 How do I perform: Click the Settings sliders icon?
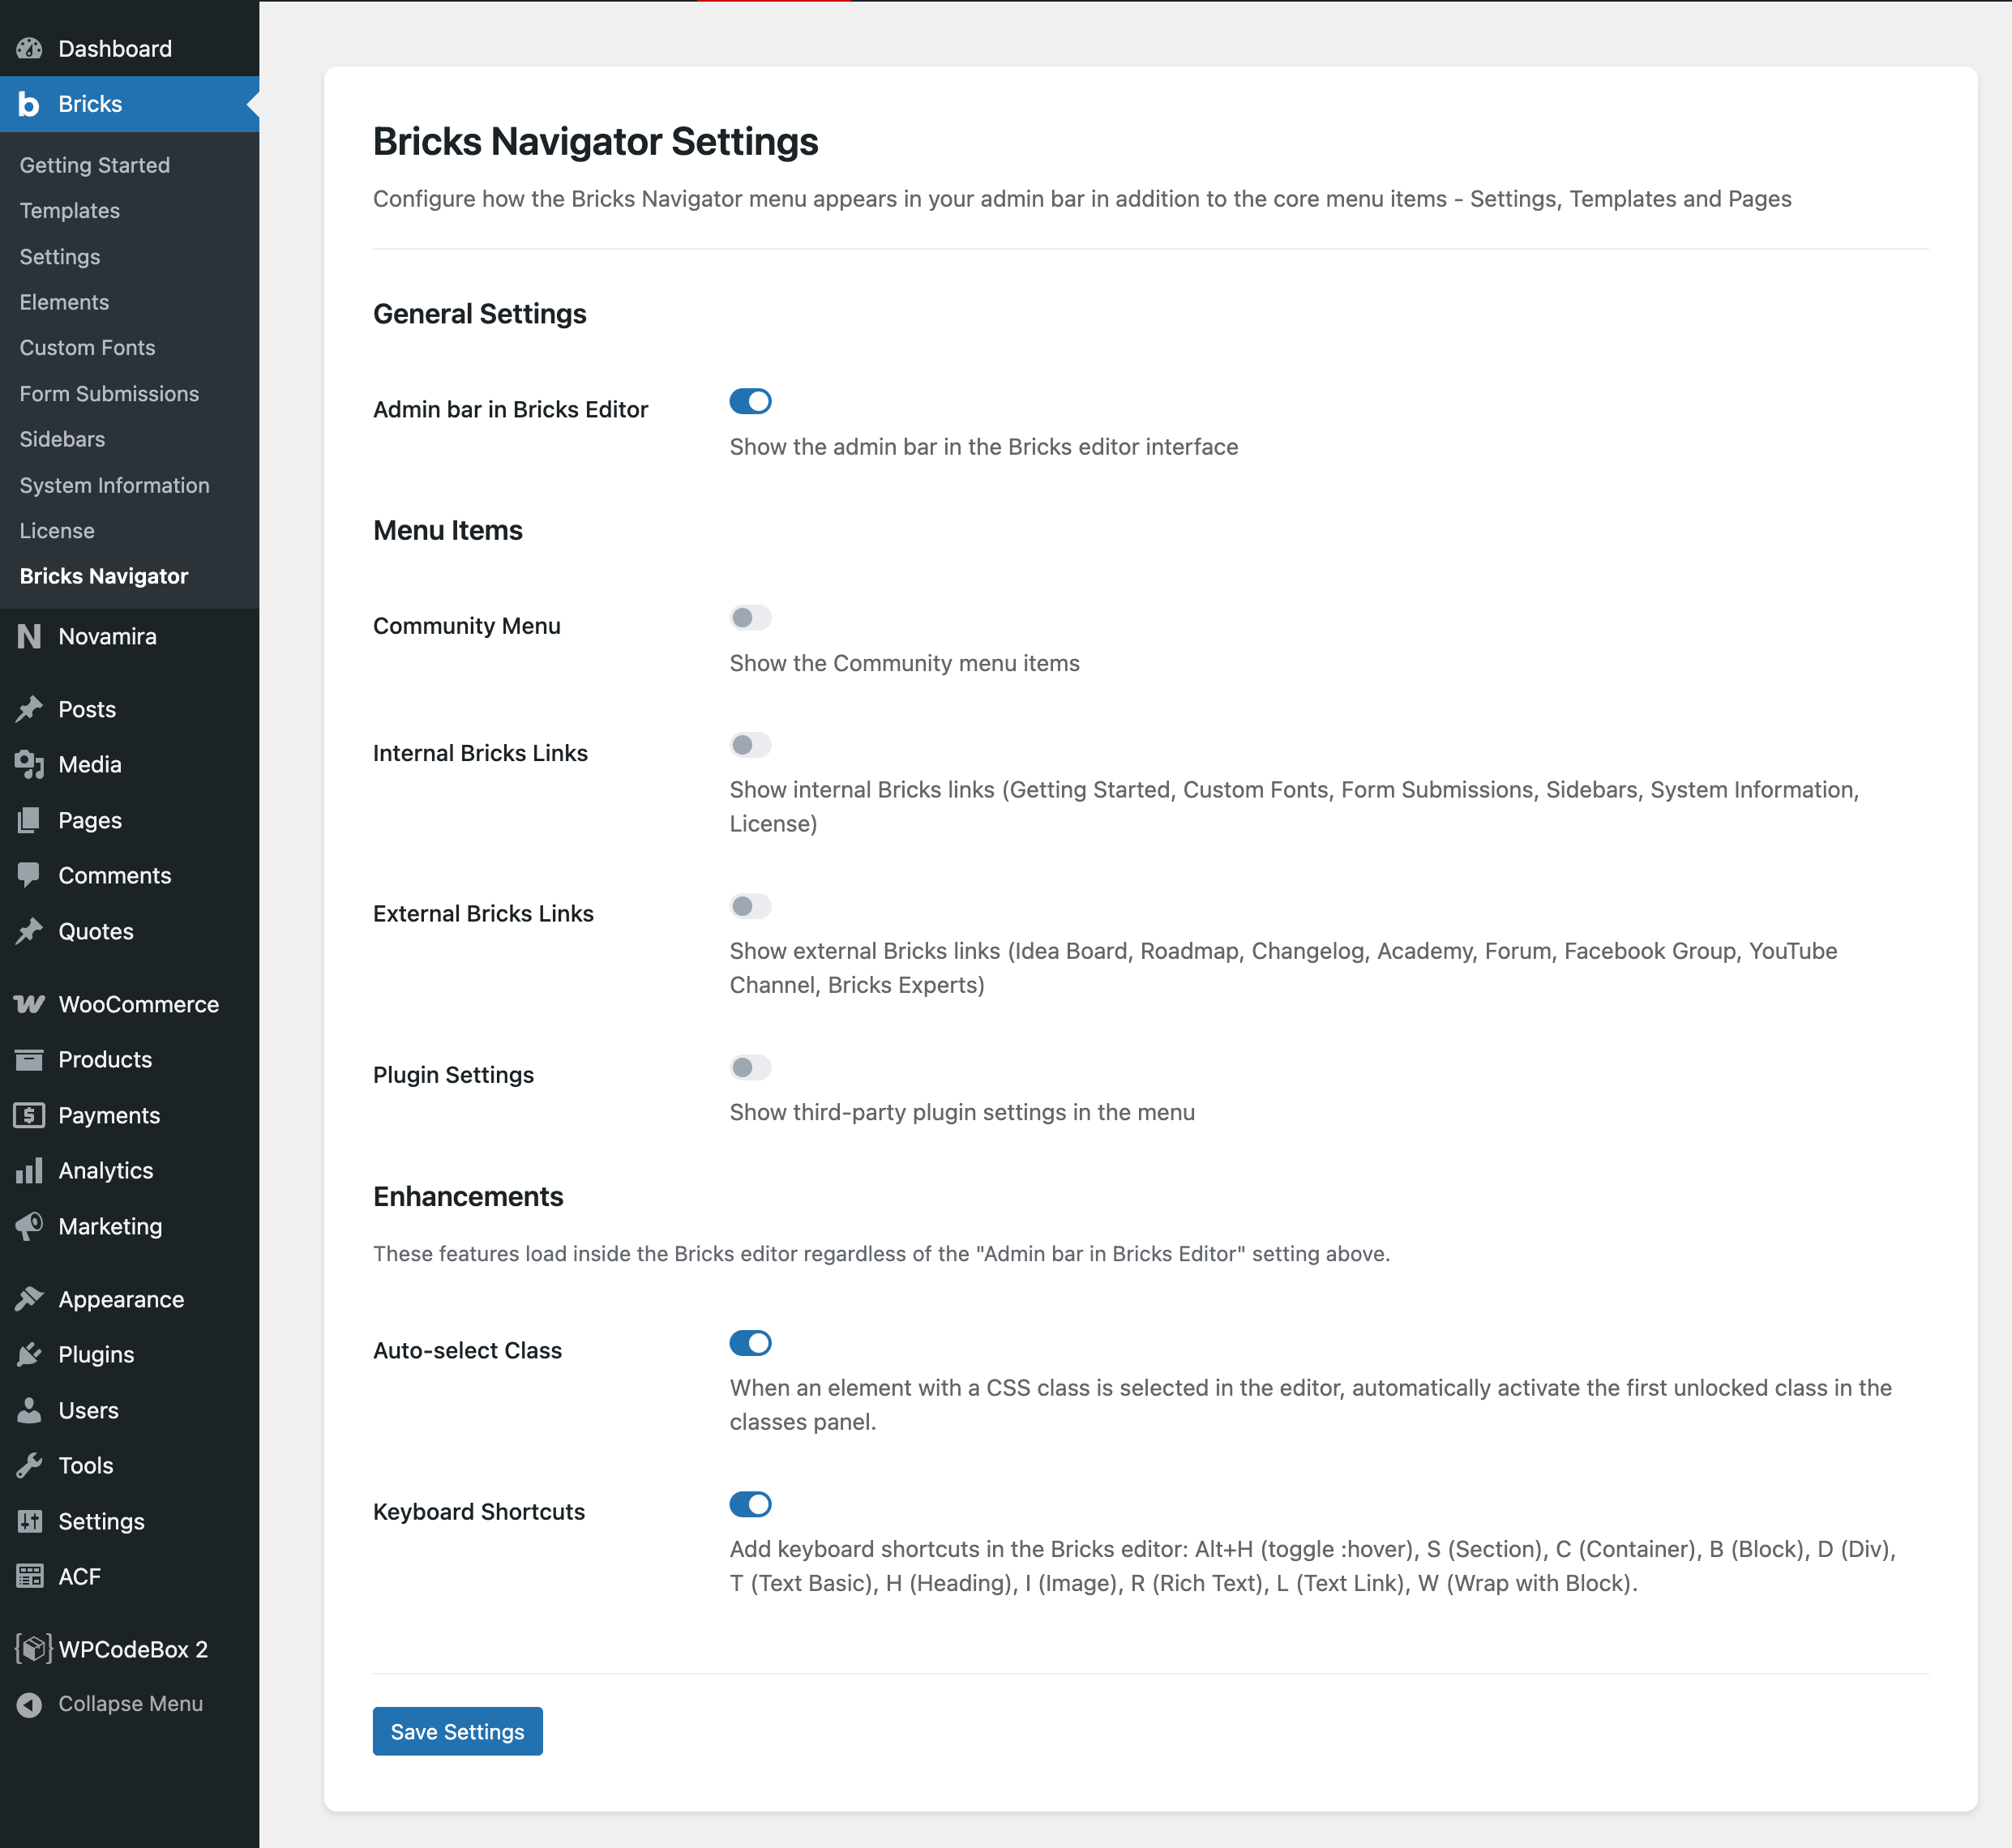29,1521
